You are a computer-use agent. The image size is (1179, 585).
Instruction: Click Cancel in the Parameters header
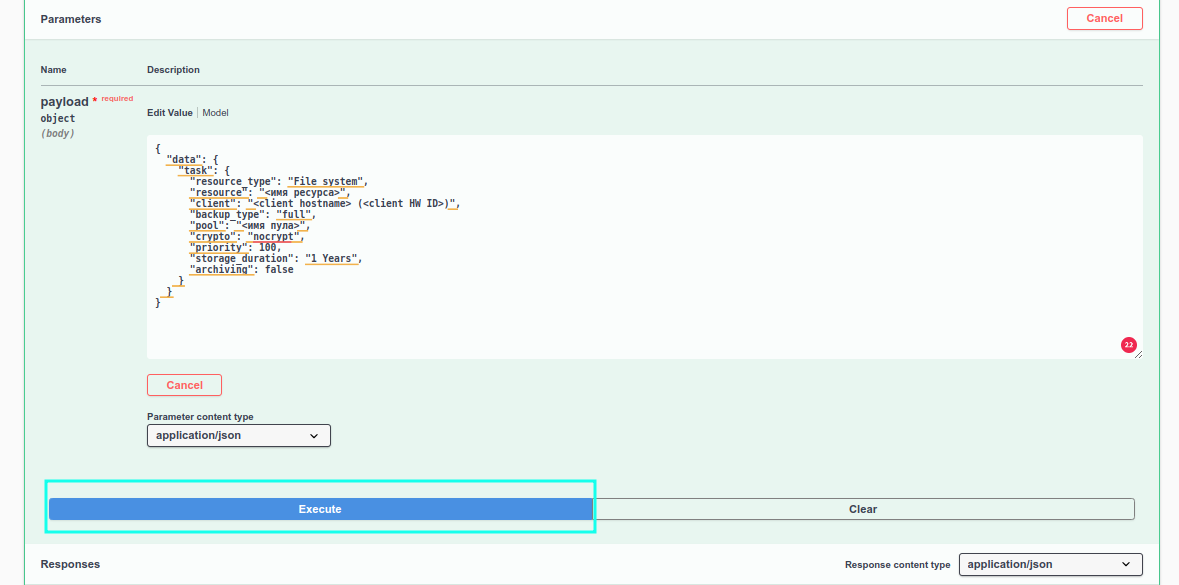[x=1104, y=18]
